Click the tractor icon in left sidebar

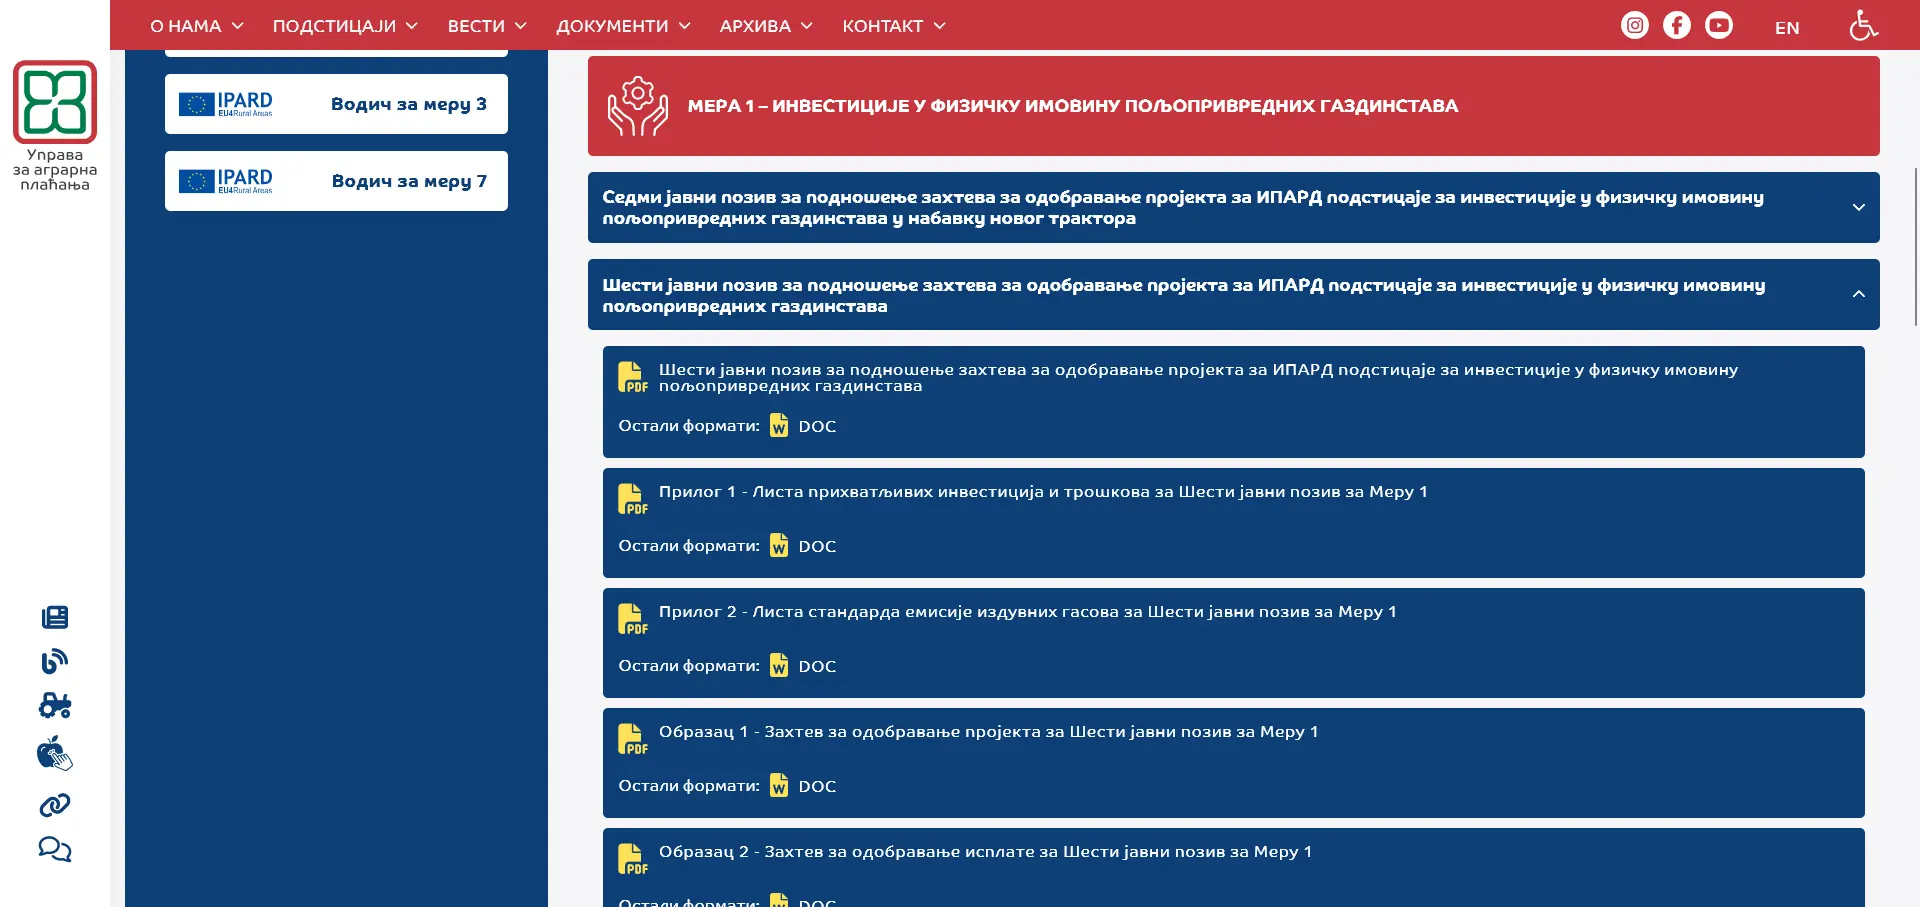pos(55,706)
